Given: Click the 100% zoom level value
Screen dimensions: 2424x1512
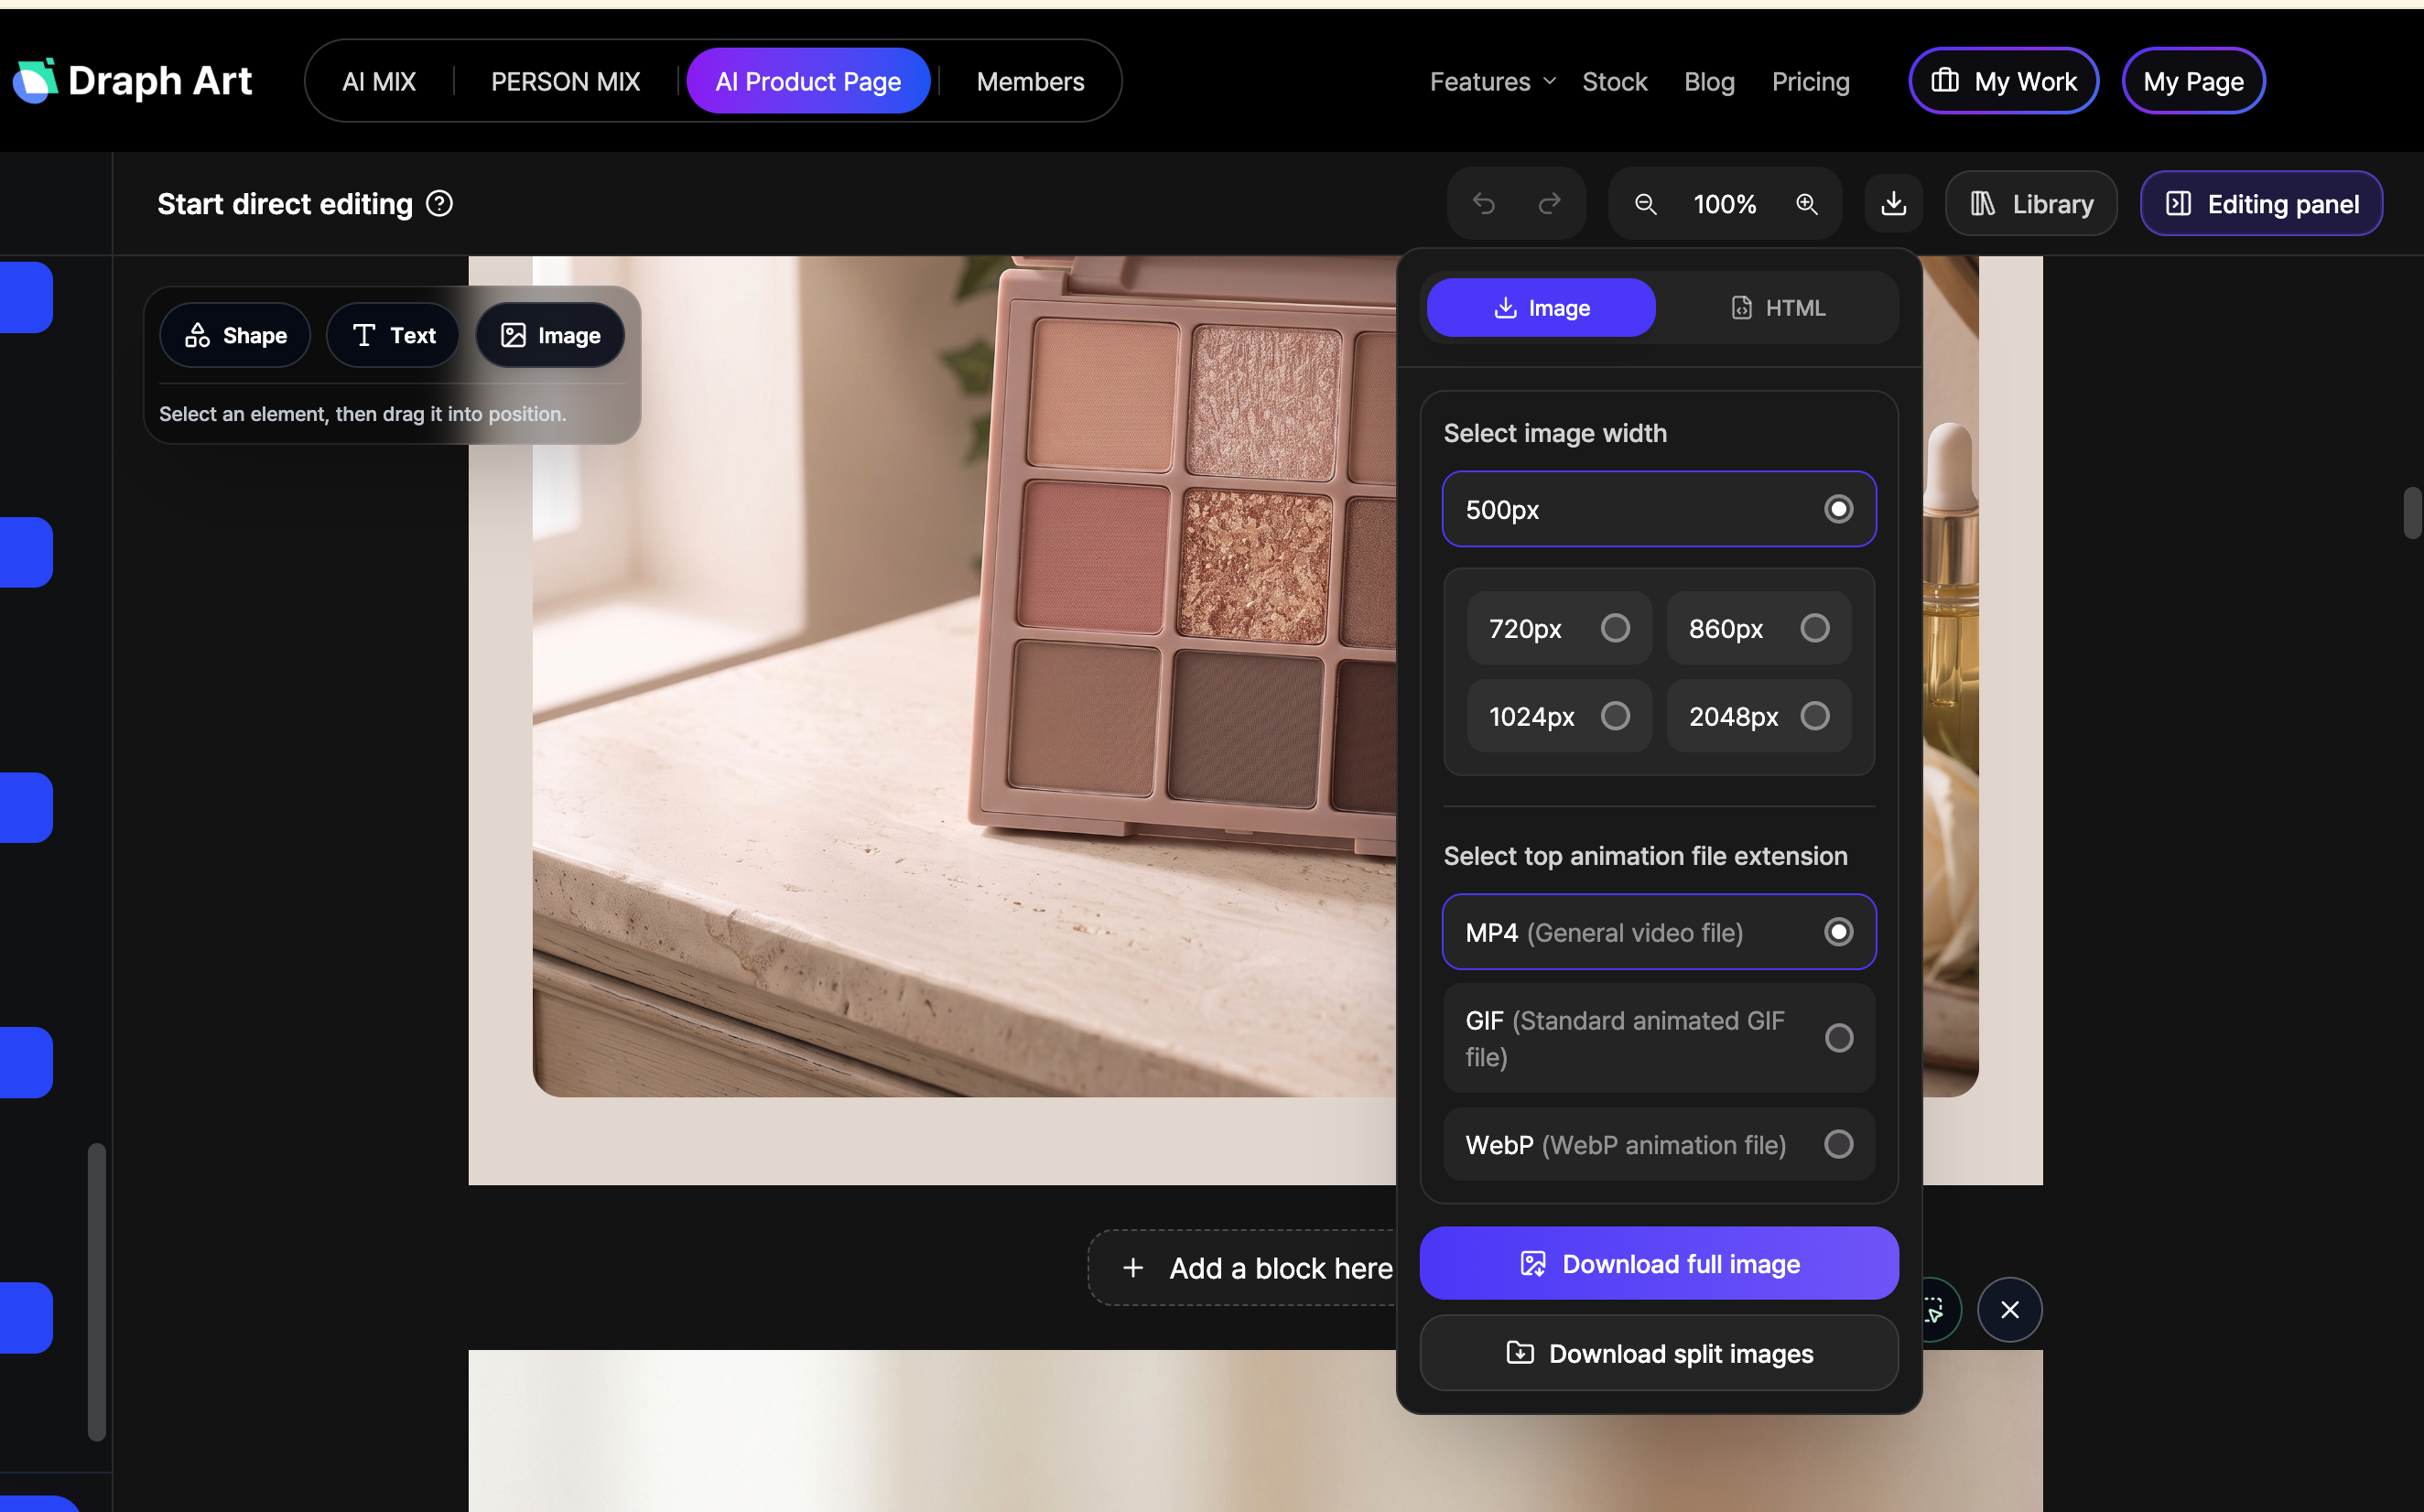Looking at the screenshot, I should pyautogui.click(x=1724, y=204).
